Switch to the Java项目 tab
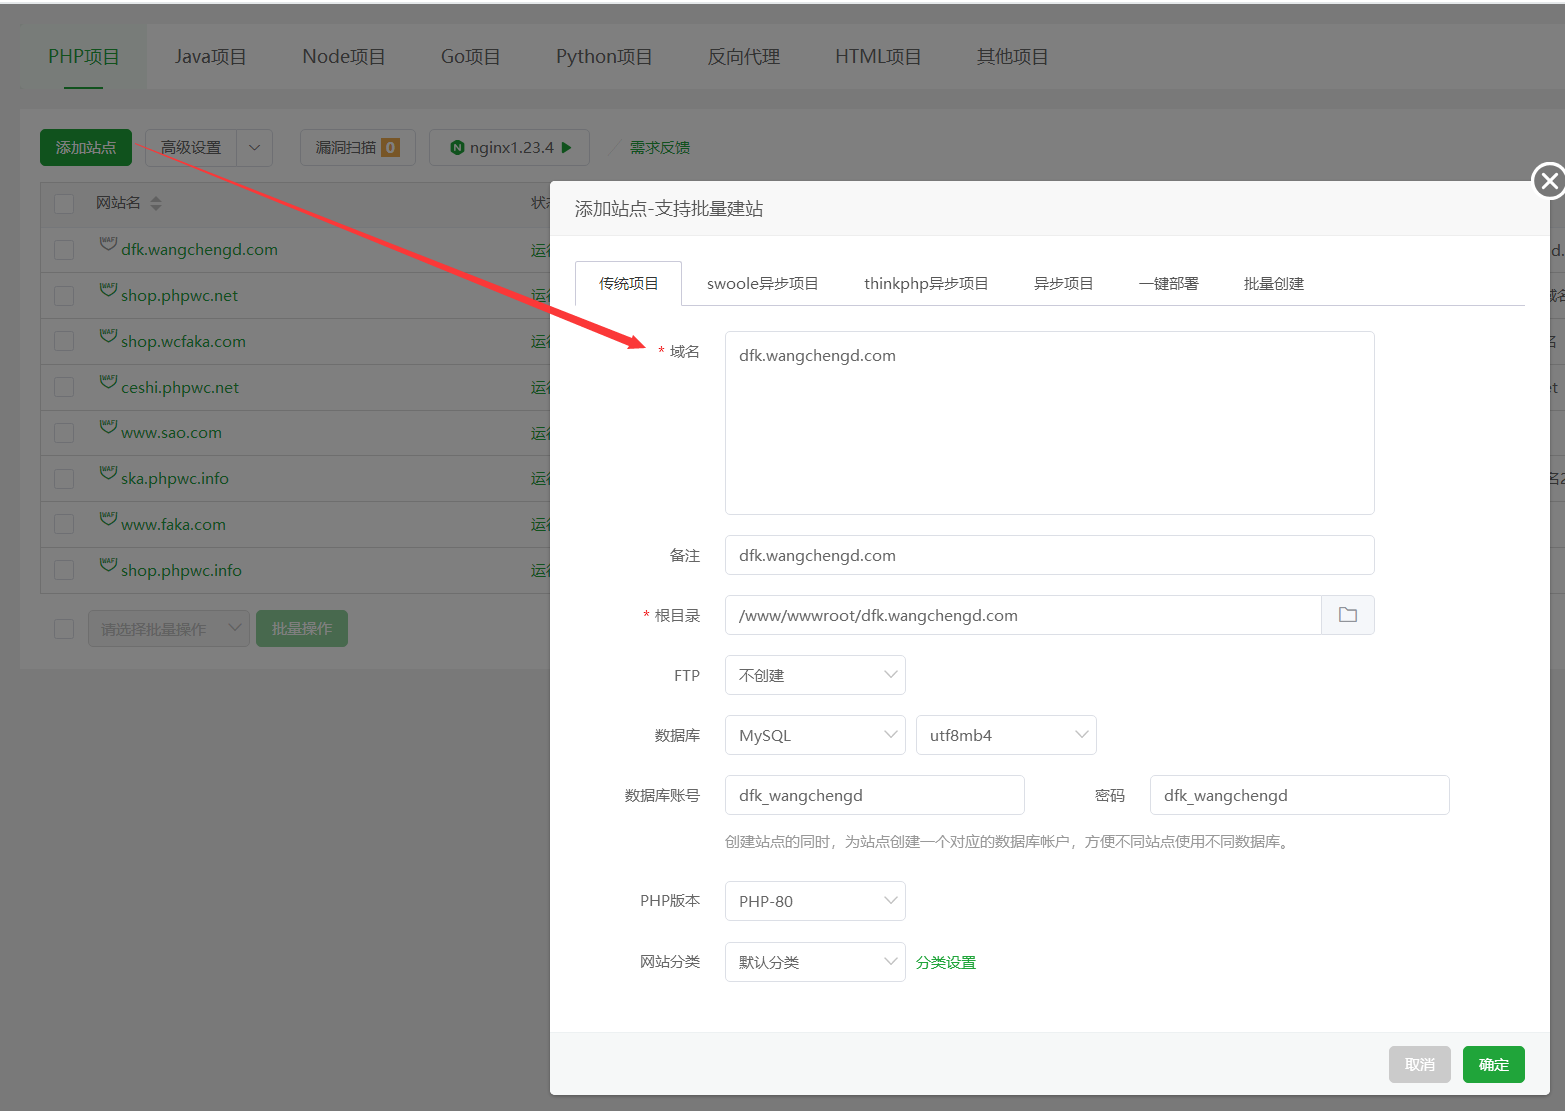Screen dimensions: 1565x1111 [210, 57]
